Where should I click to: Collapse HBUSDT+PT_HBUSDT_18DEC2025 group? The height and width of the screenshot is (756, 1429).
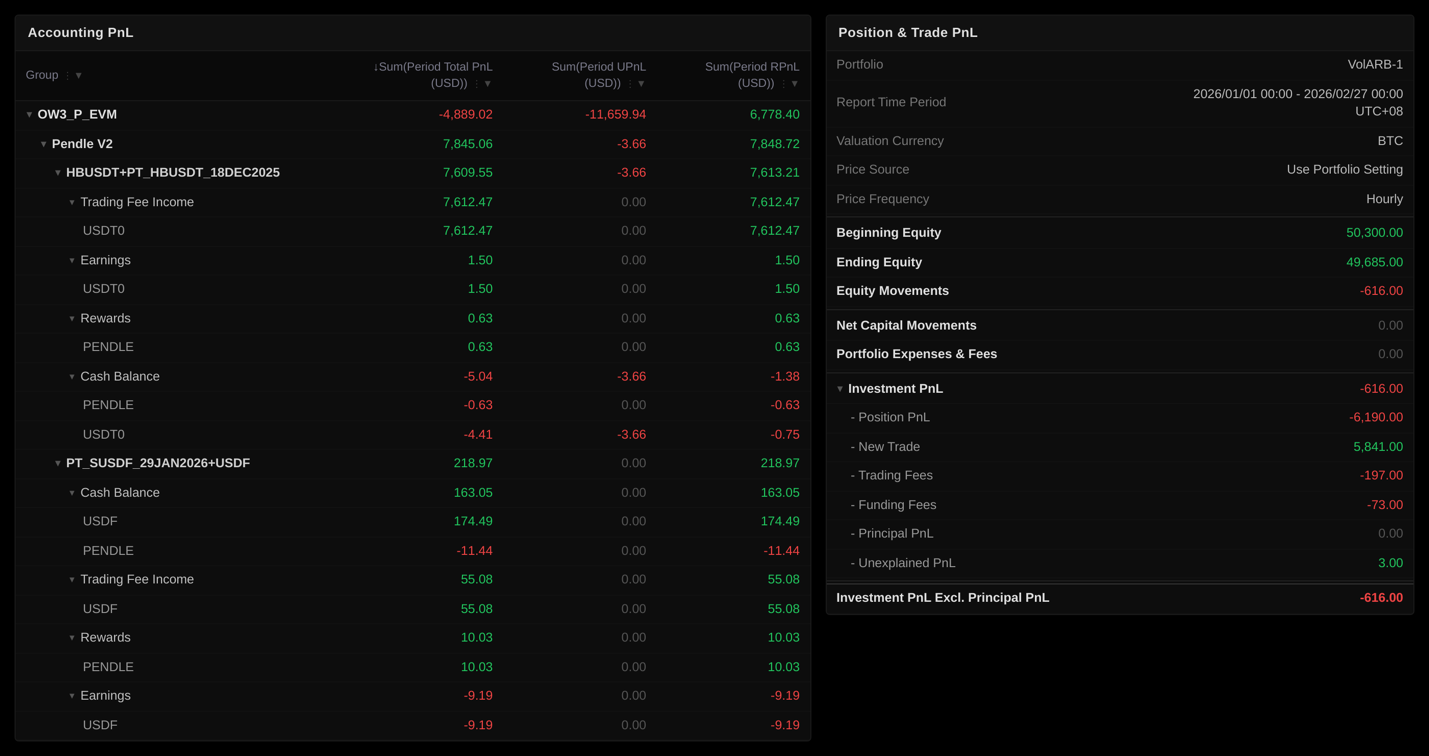[x=57, y=173]
